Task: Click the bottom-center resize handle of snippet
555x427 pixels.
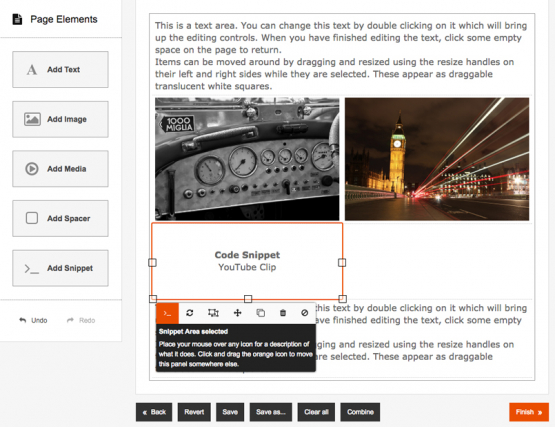Action: [x=248, y=299]
